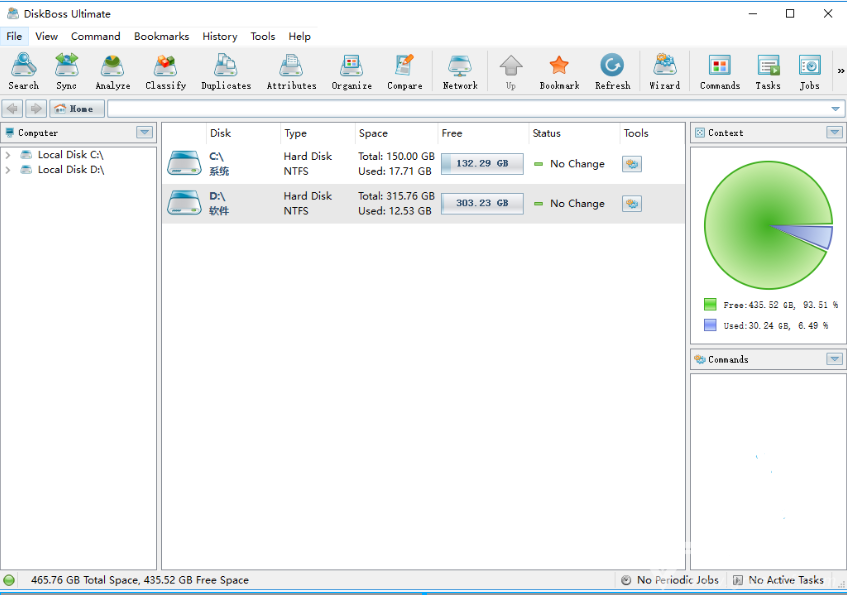Click the 132.29 GB free space bar

pos(482,164)
